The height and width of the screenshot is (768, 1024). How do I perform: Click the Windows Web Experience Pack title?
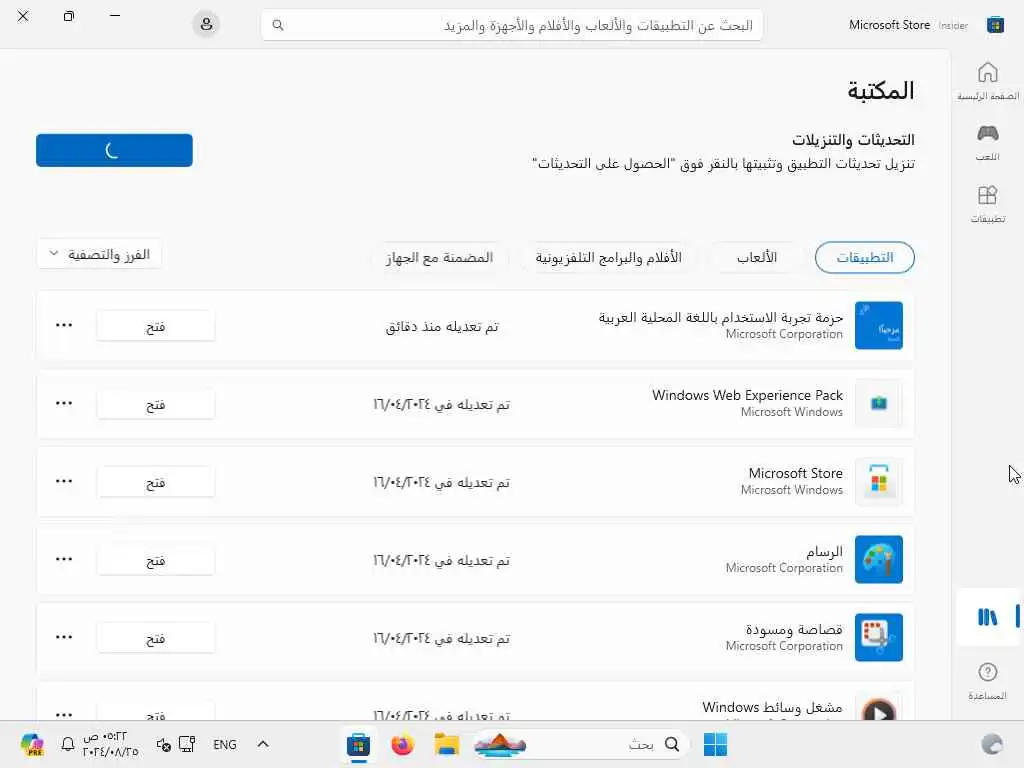point(747,395)
